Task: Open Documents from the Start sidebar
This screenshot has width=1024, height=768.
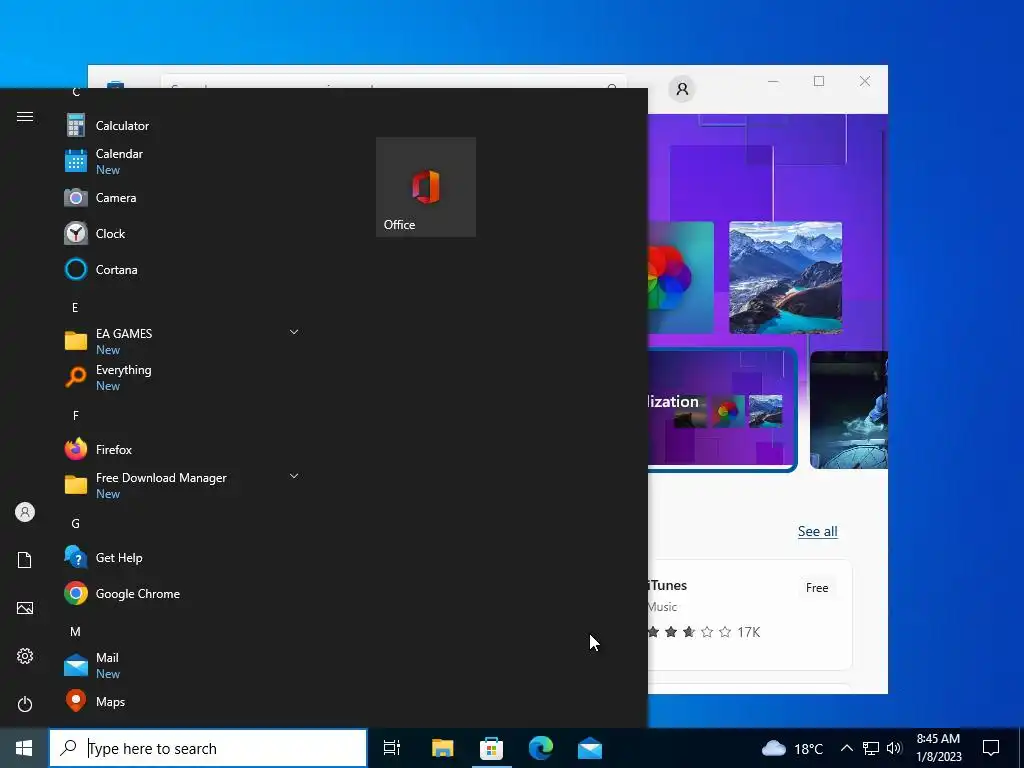Action: [25, 560]
